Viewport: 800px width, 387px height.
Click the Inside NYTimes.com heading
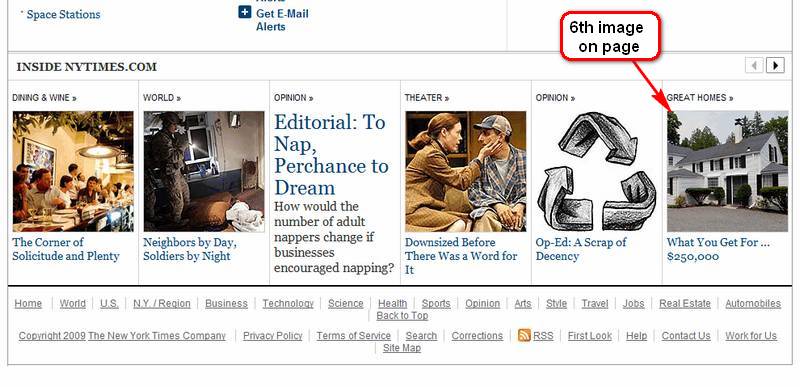click(86, 67)
